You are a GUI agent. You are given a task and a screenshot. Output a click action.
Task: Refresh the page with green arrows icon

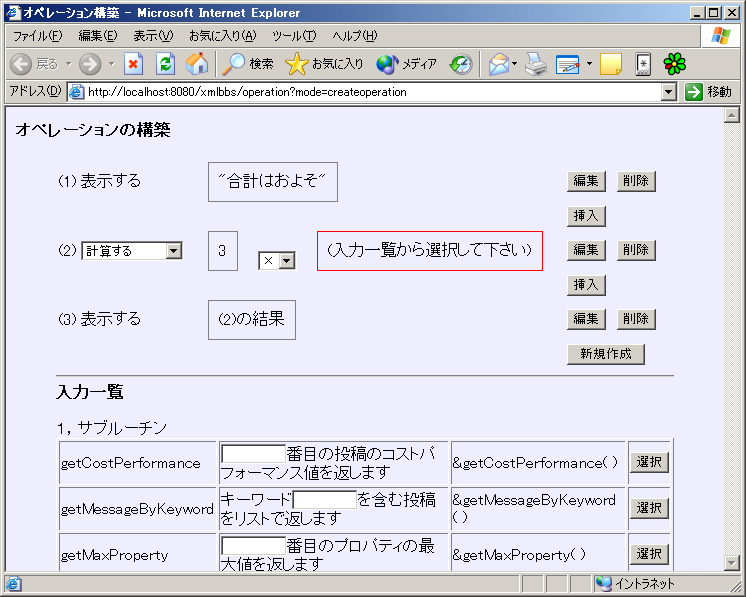(166, 64)
